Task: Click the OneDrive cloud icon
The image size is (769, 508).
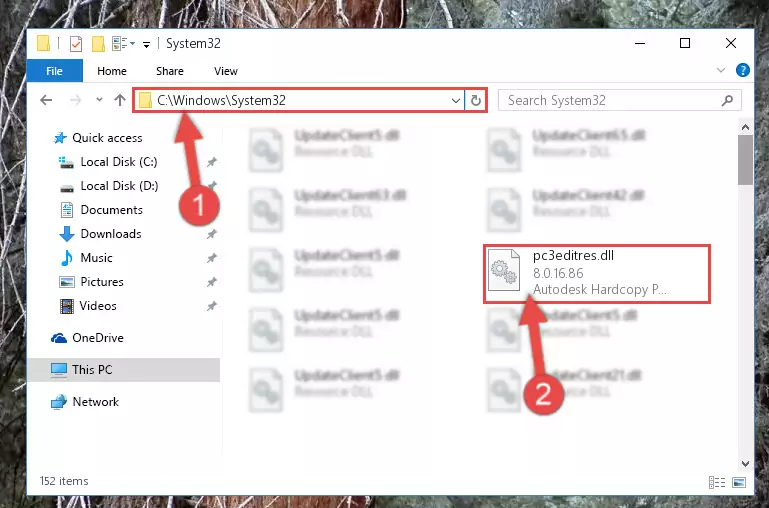Action: click(59, 338)
